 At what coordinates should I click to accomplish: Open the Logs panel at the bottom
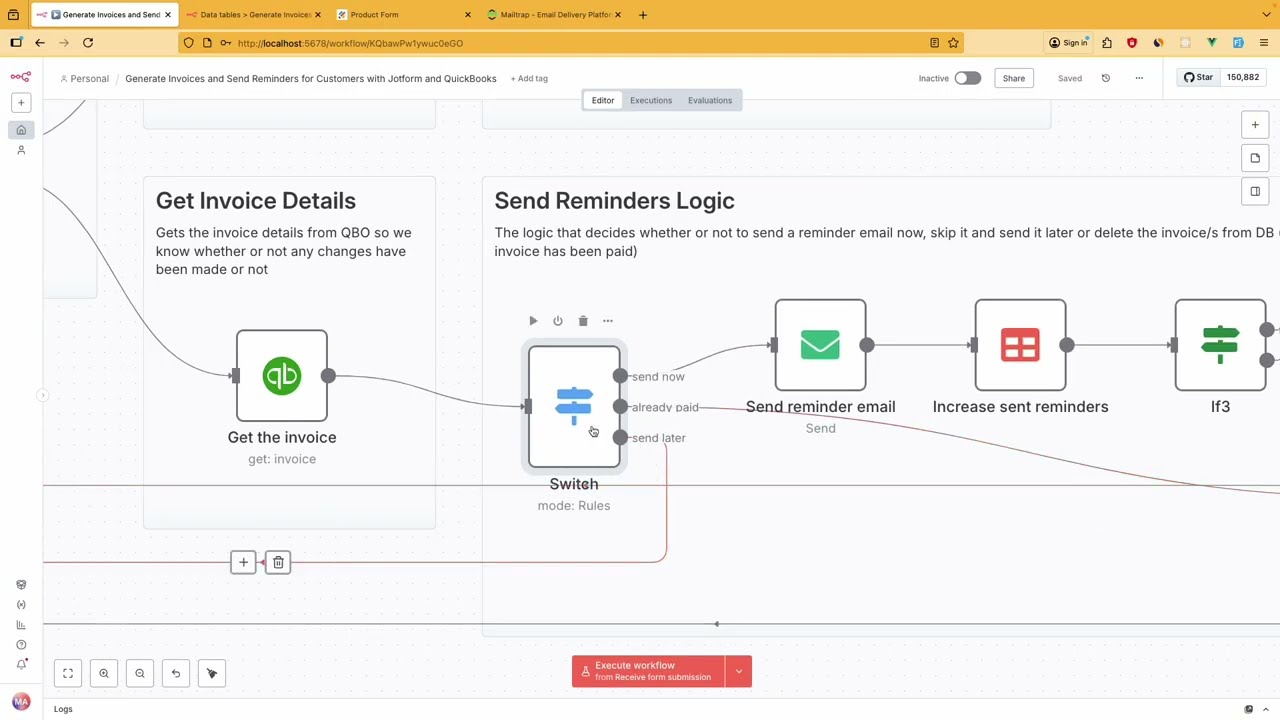coord(63,709)
